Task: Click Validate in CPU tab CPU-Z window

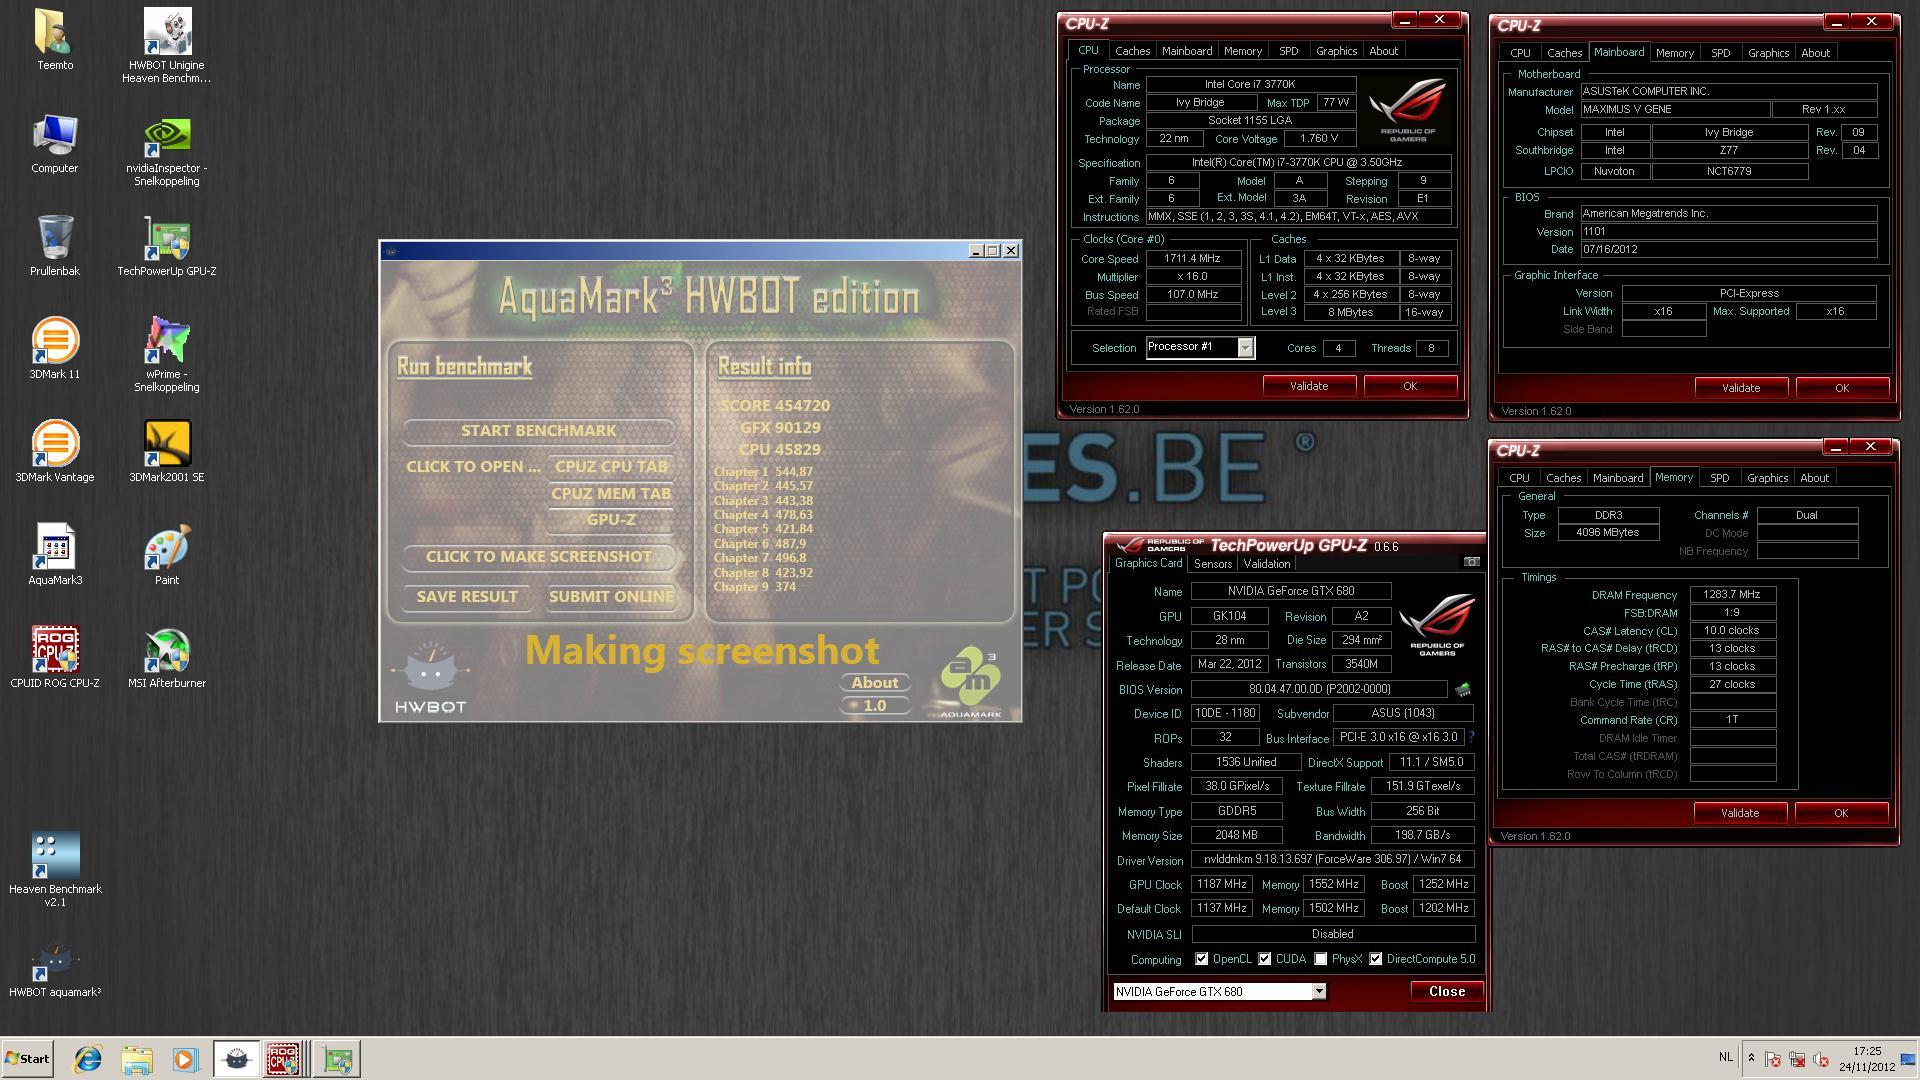Action: (x=1308, y=386)
